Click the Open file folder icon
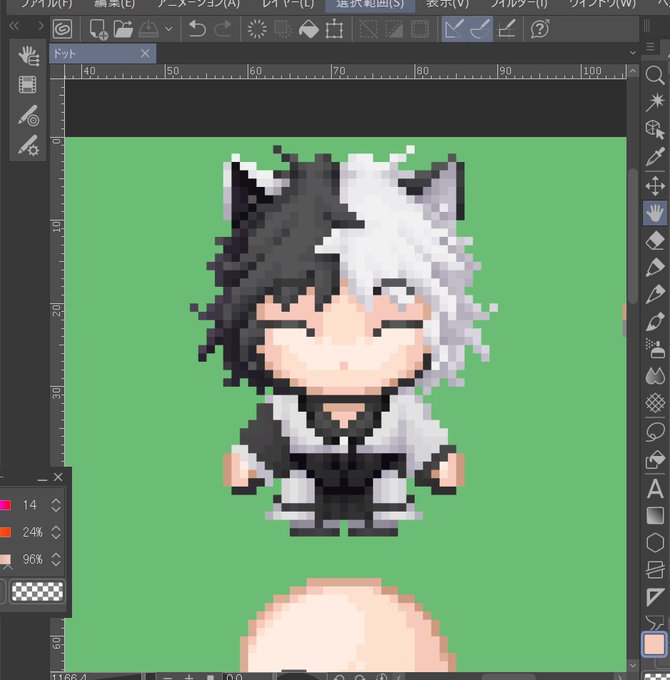 point(123,29)
